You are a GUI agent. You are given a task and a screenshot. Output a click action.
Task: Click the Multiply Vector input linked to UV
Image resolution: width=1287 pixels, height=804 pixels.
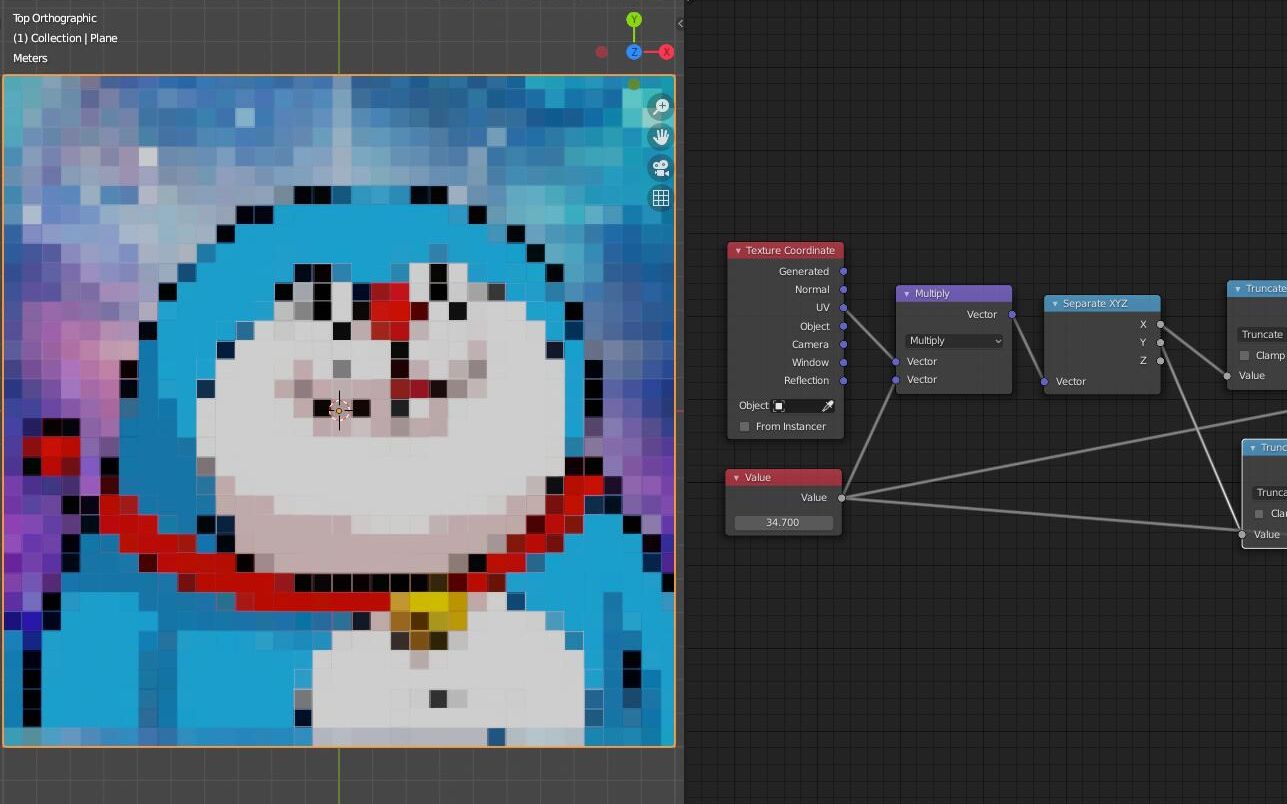tap(896, 361)
